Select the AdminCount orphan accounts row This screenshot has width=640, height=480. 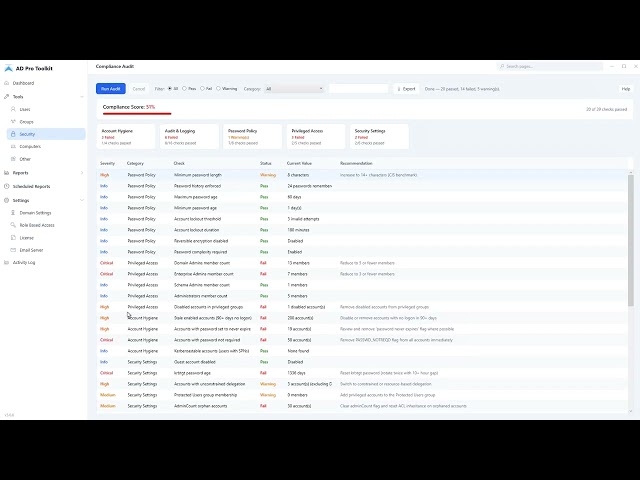[x=362, y=406]
